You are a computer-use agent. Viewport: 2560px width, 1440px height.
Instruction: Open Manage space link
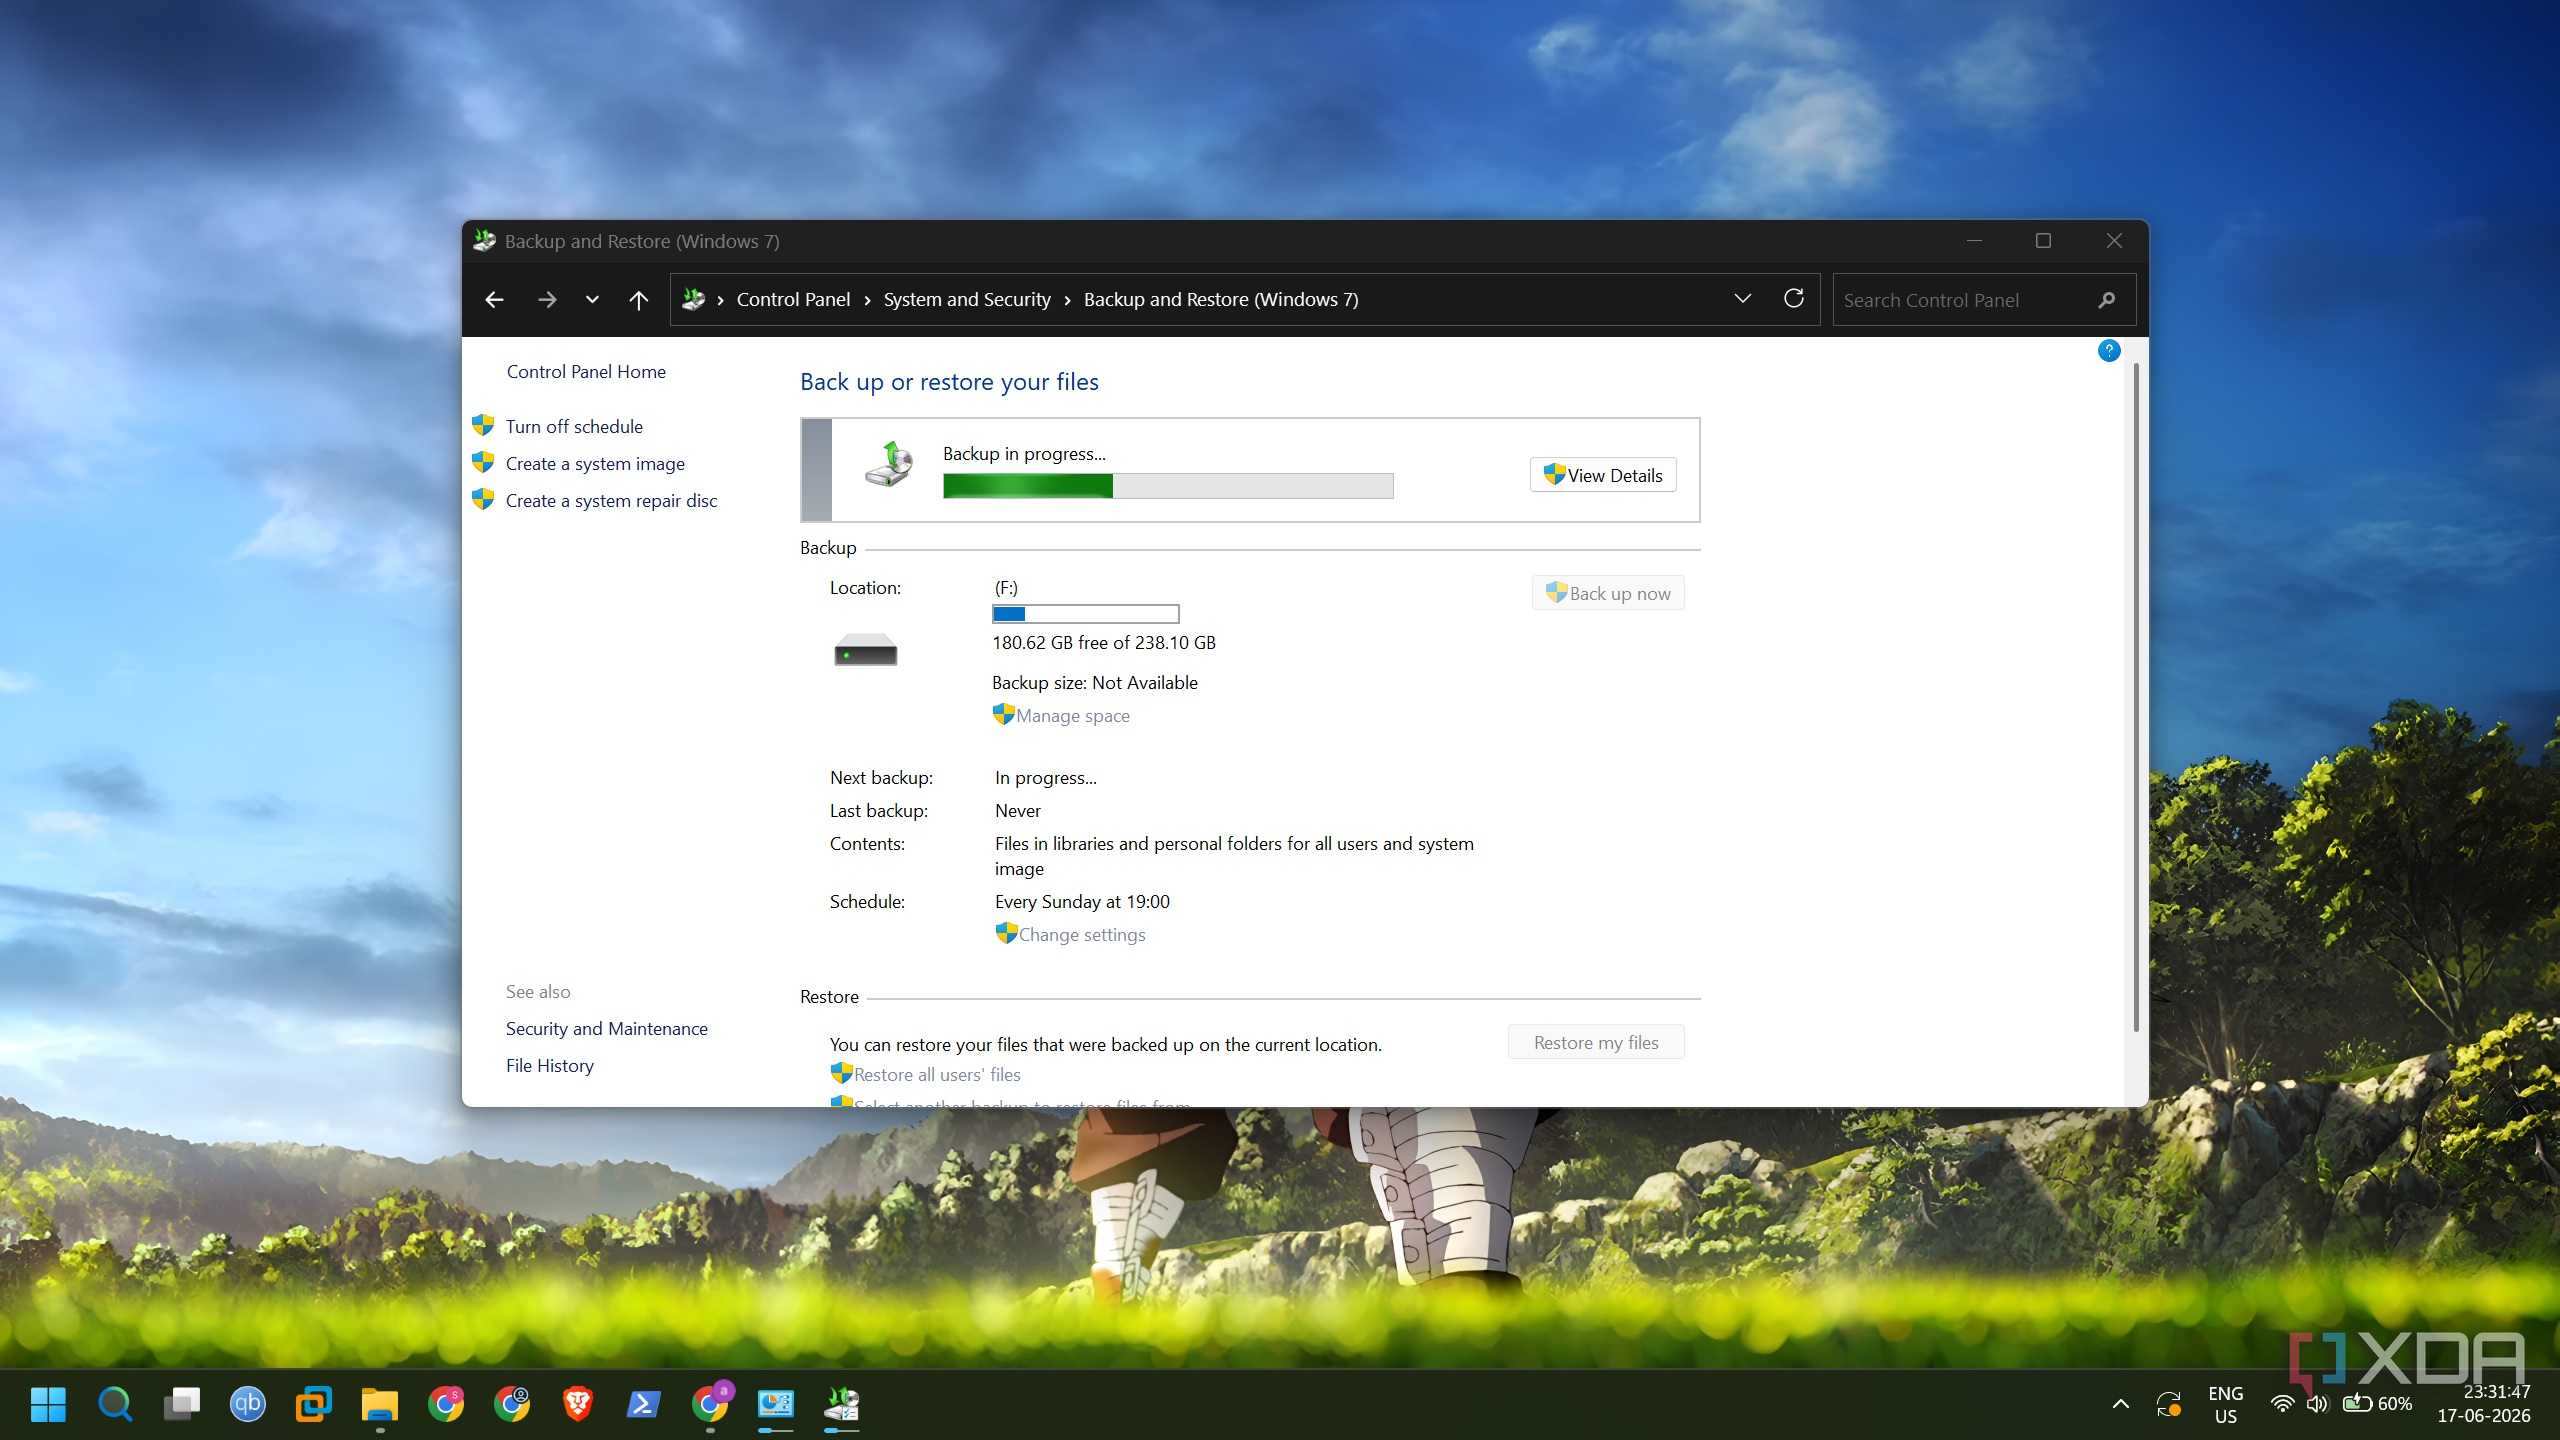point(1073,716)
